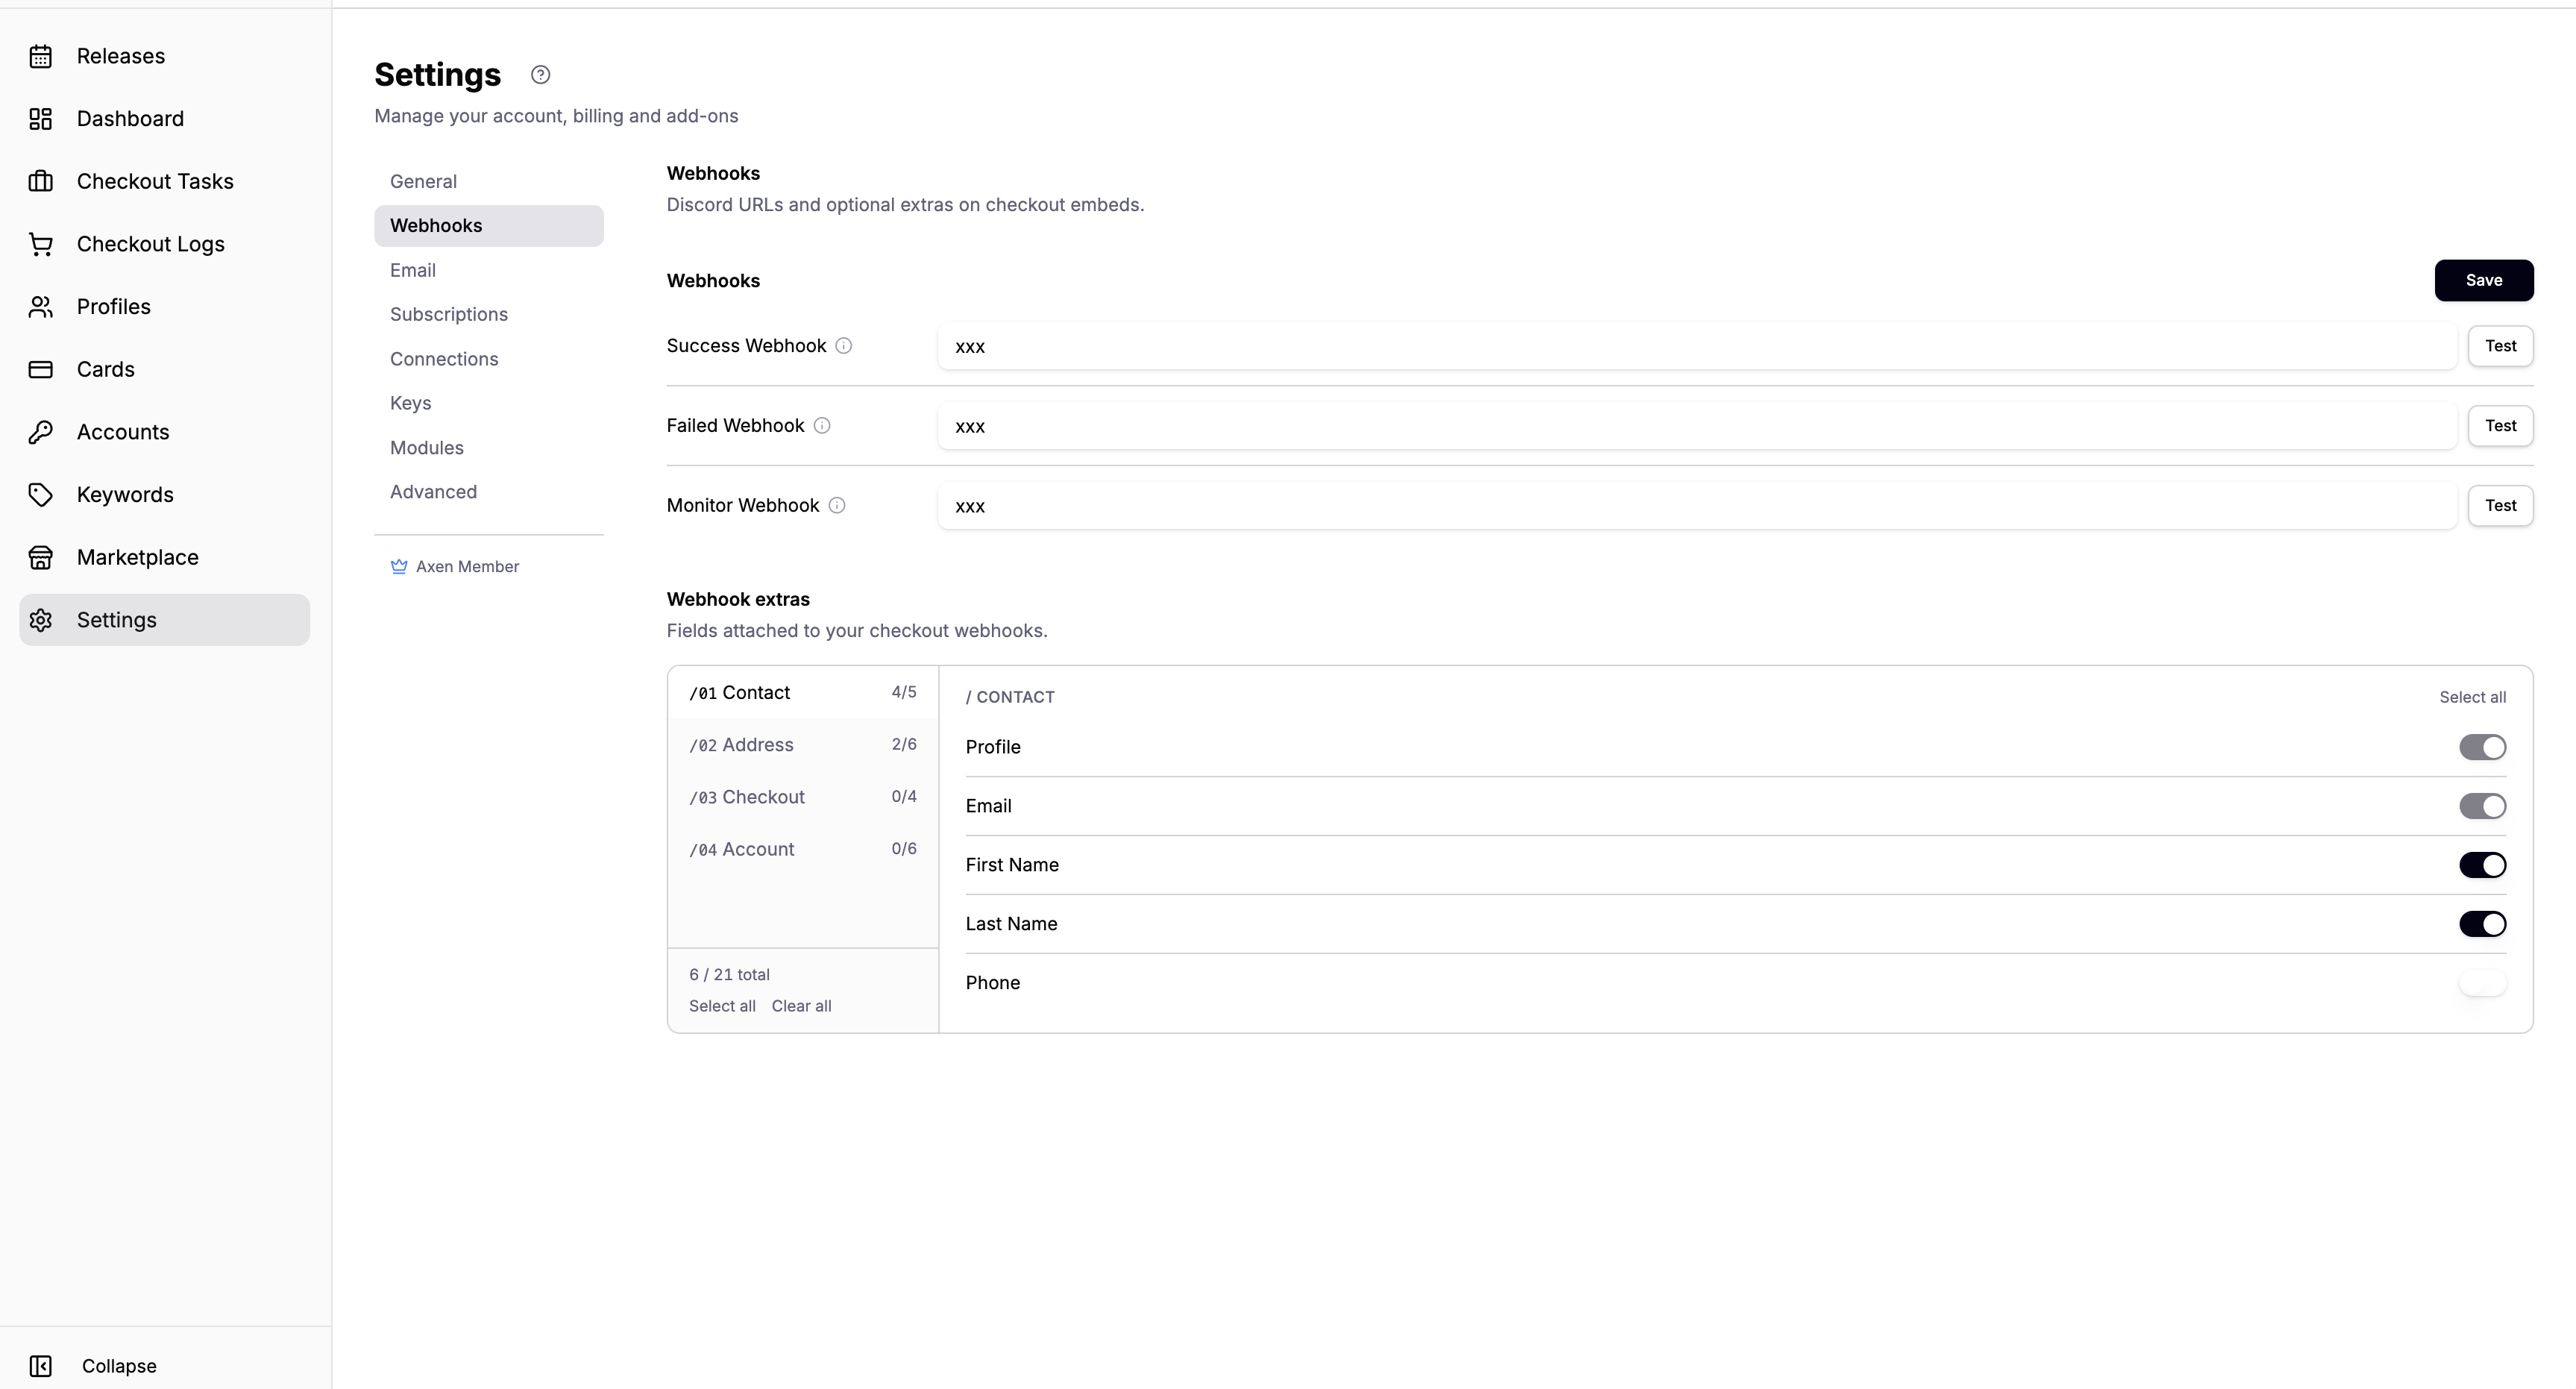Click the Settings gear icon
This screenshot has width=2576, height=1389.
coord(40,620)
